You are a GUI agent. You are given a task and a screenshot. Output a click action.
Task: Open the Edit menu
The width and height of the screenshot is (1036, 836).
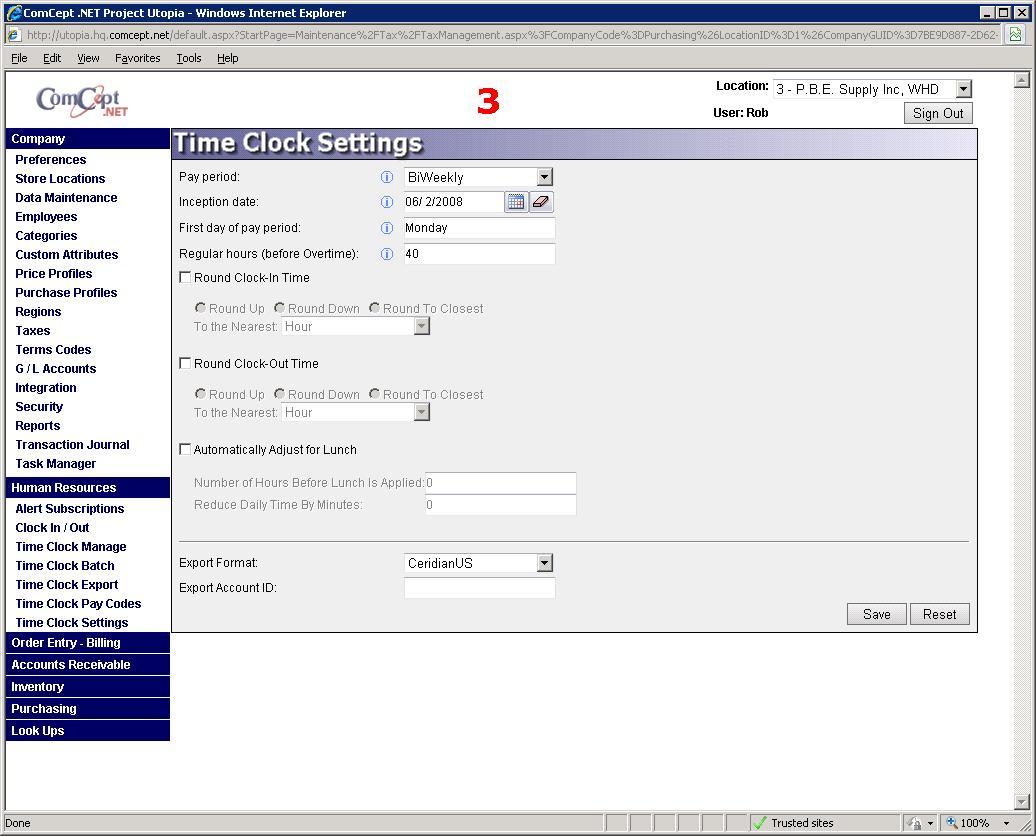52,58
